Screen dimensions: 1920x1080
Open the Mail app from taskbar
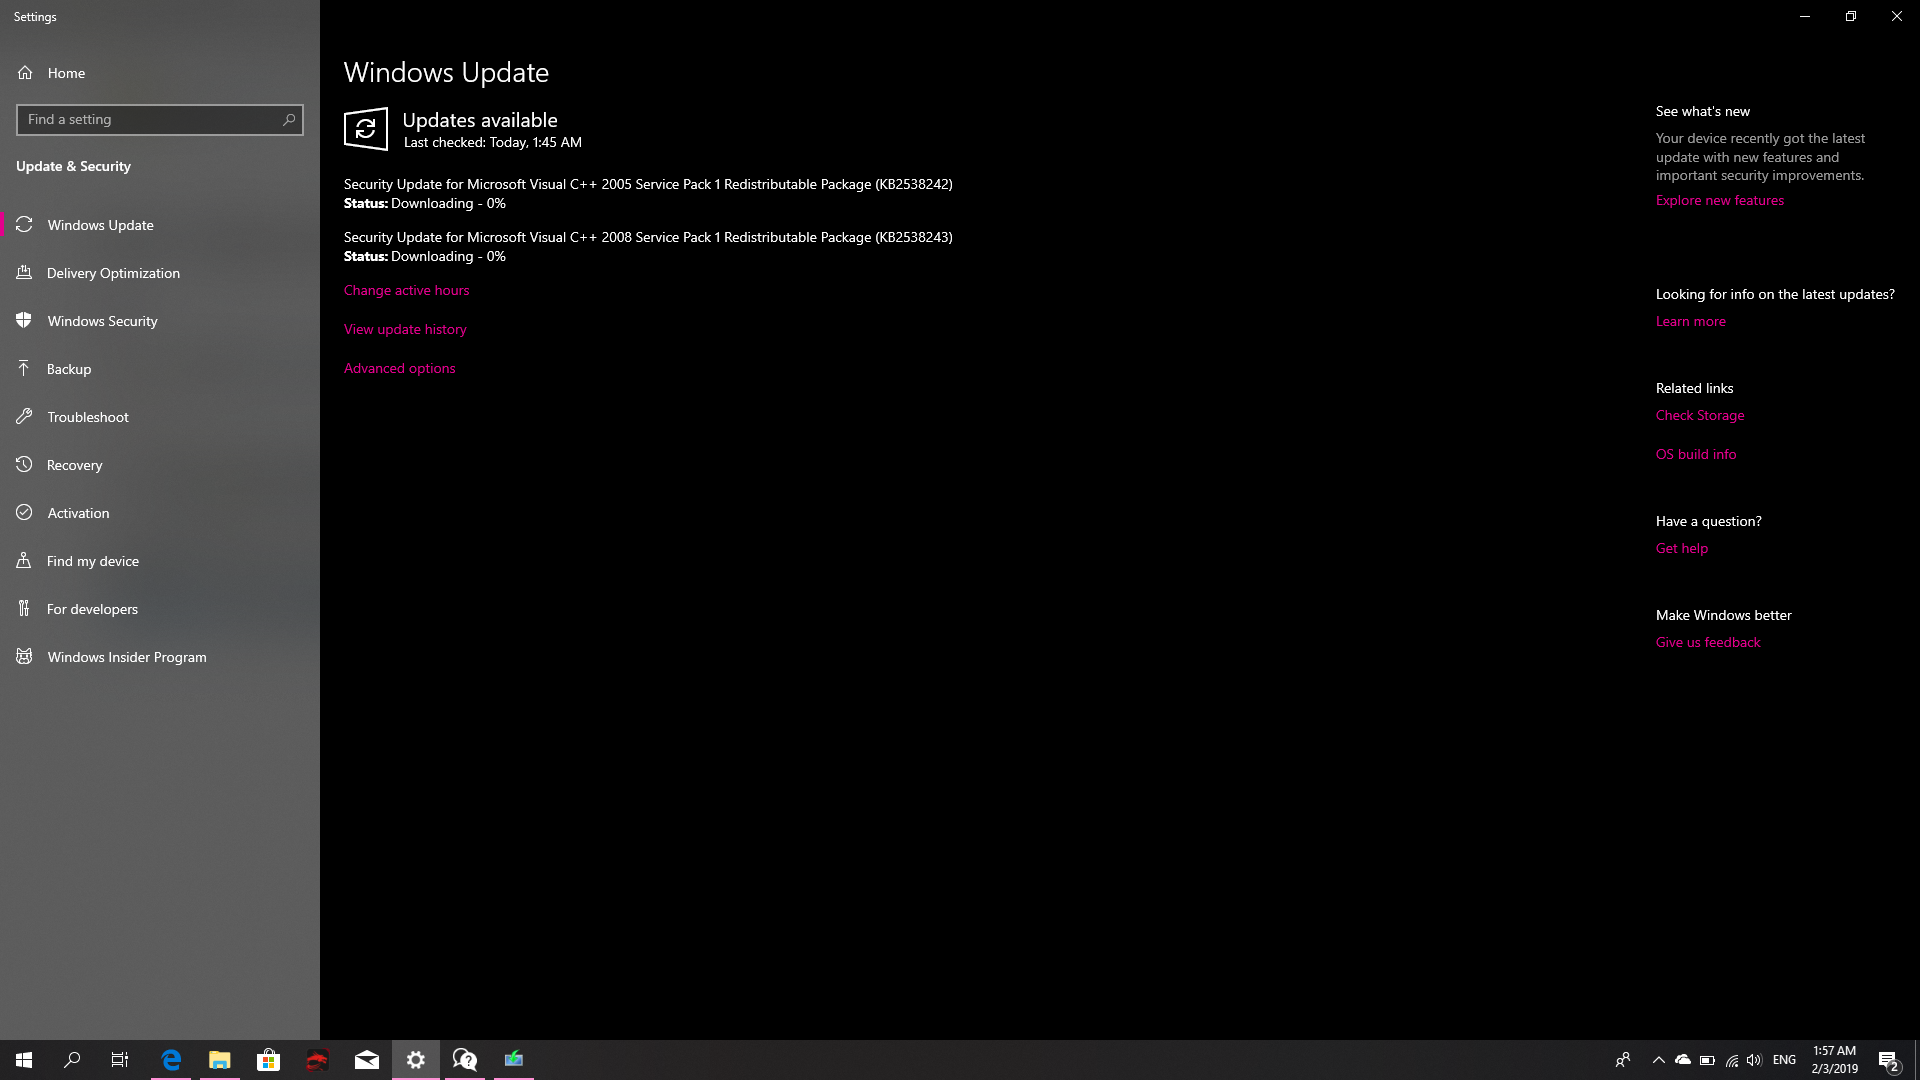click(367, 1060)
